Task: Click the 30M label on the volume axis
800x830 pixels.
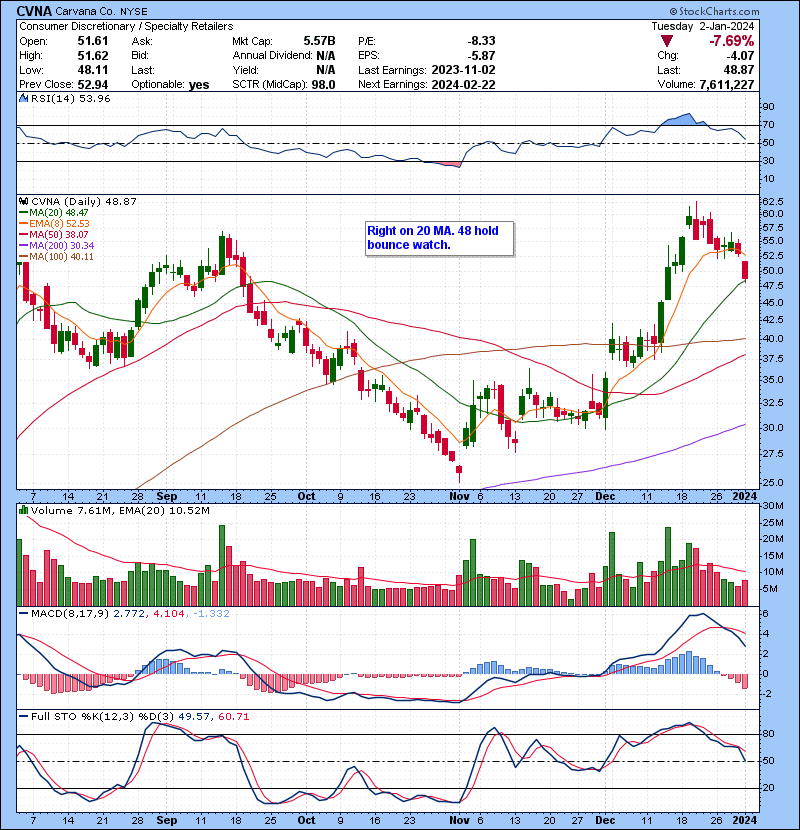Action: 773,506
